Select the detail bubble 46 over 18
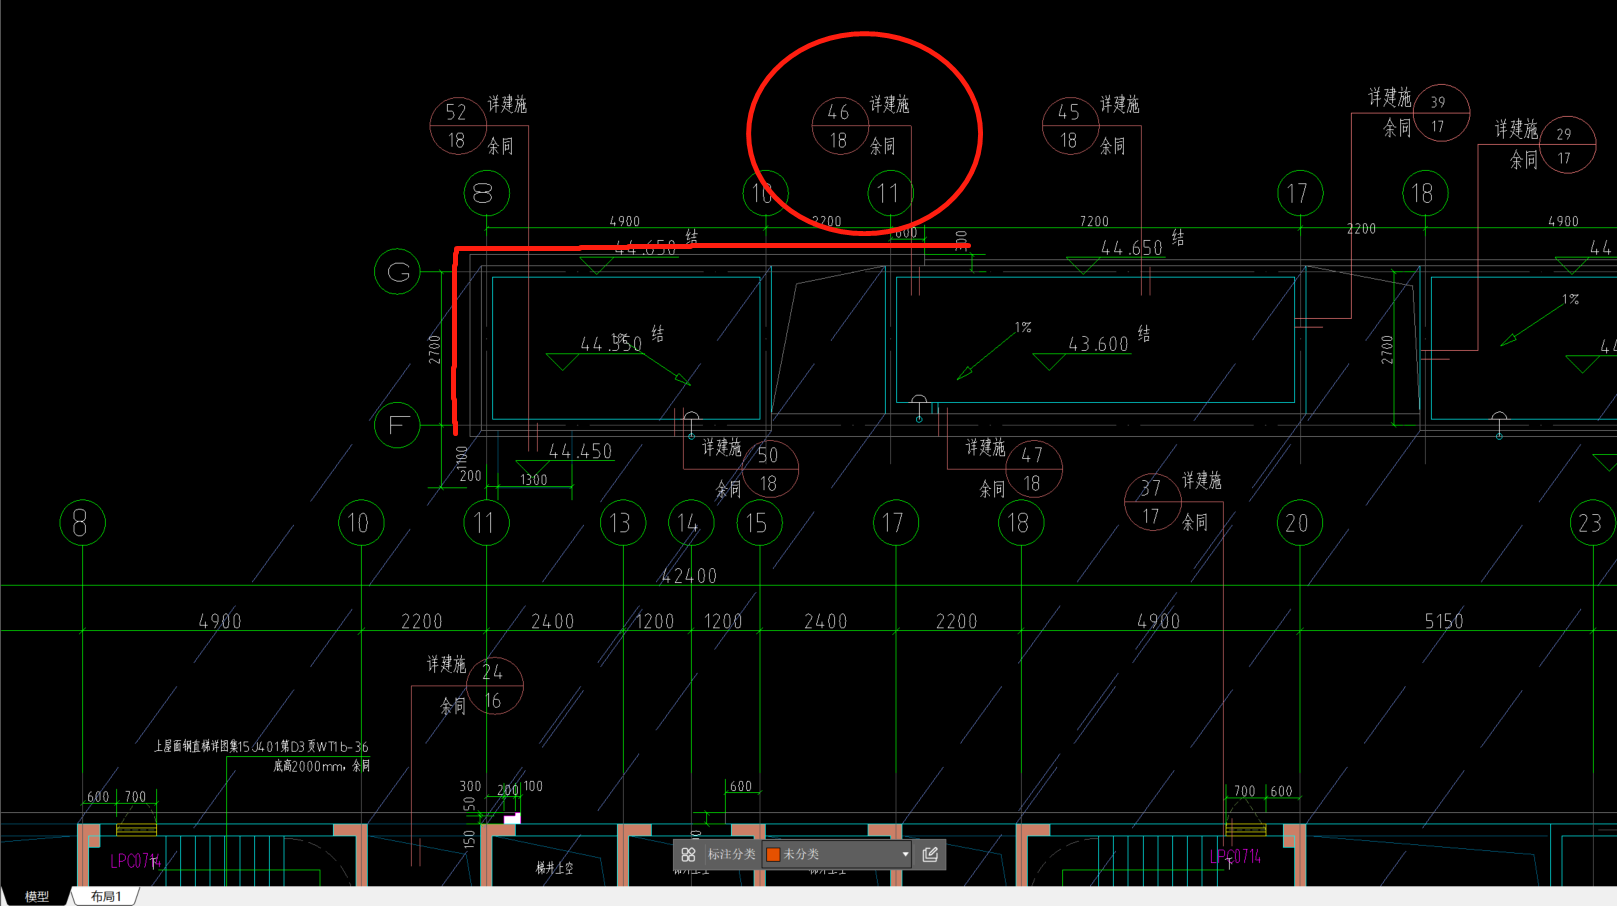 pos(839,126)
